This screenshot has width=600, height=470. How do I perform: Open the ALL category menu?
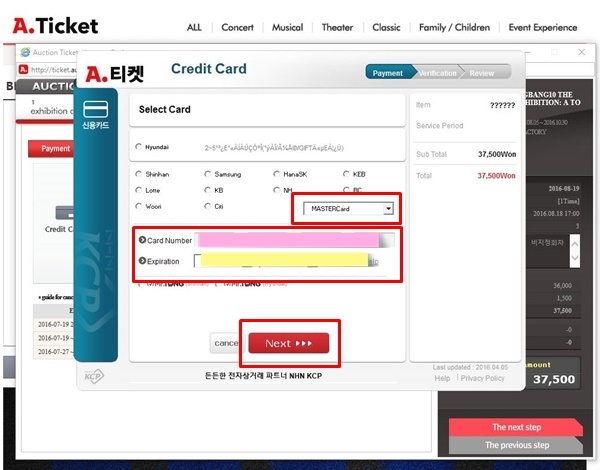pos(194,28)
